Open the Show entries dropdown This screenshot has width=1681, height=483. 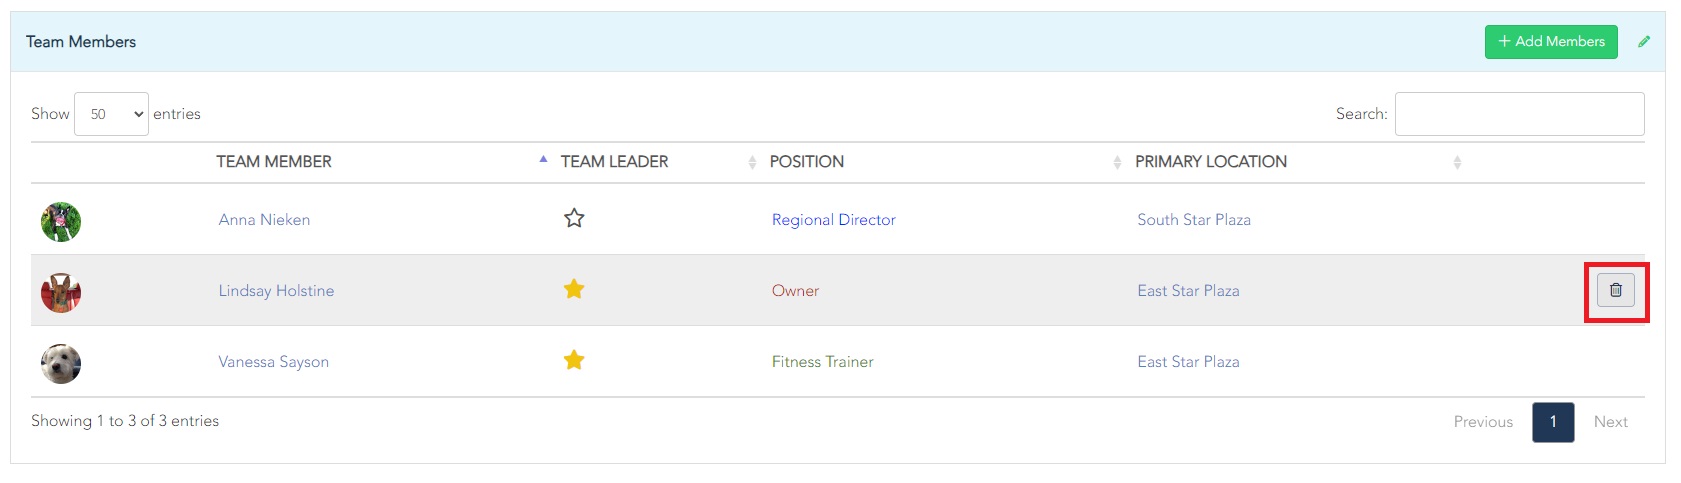[x=111, y=114]
